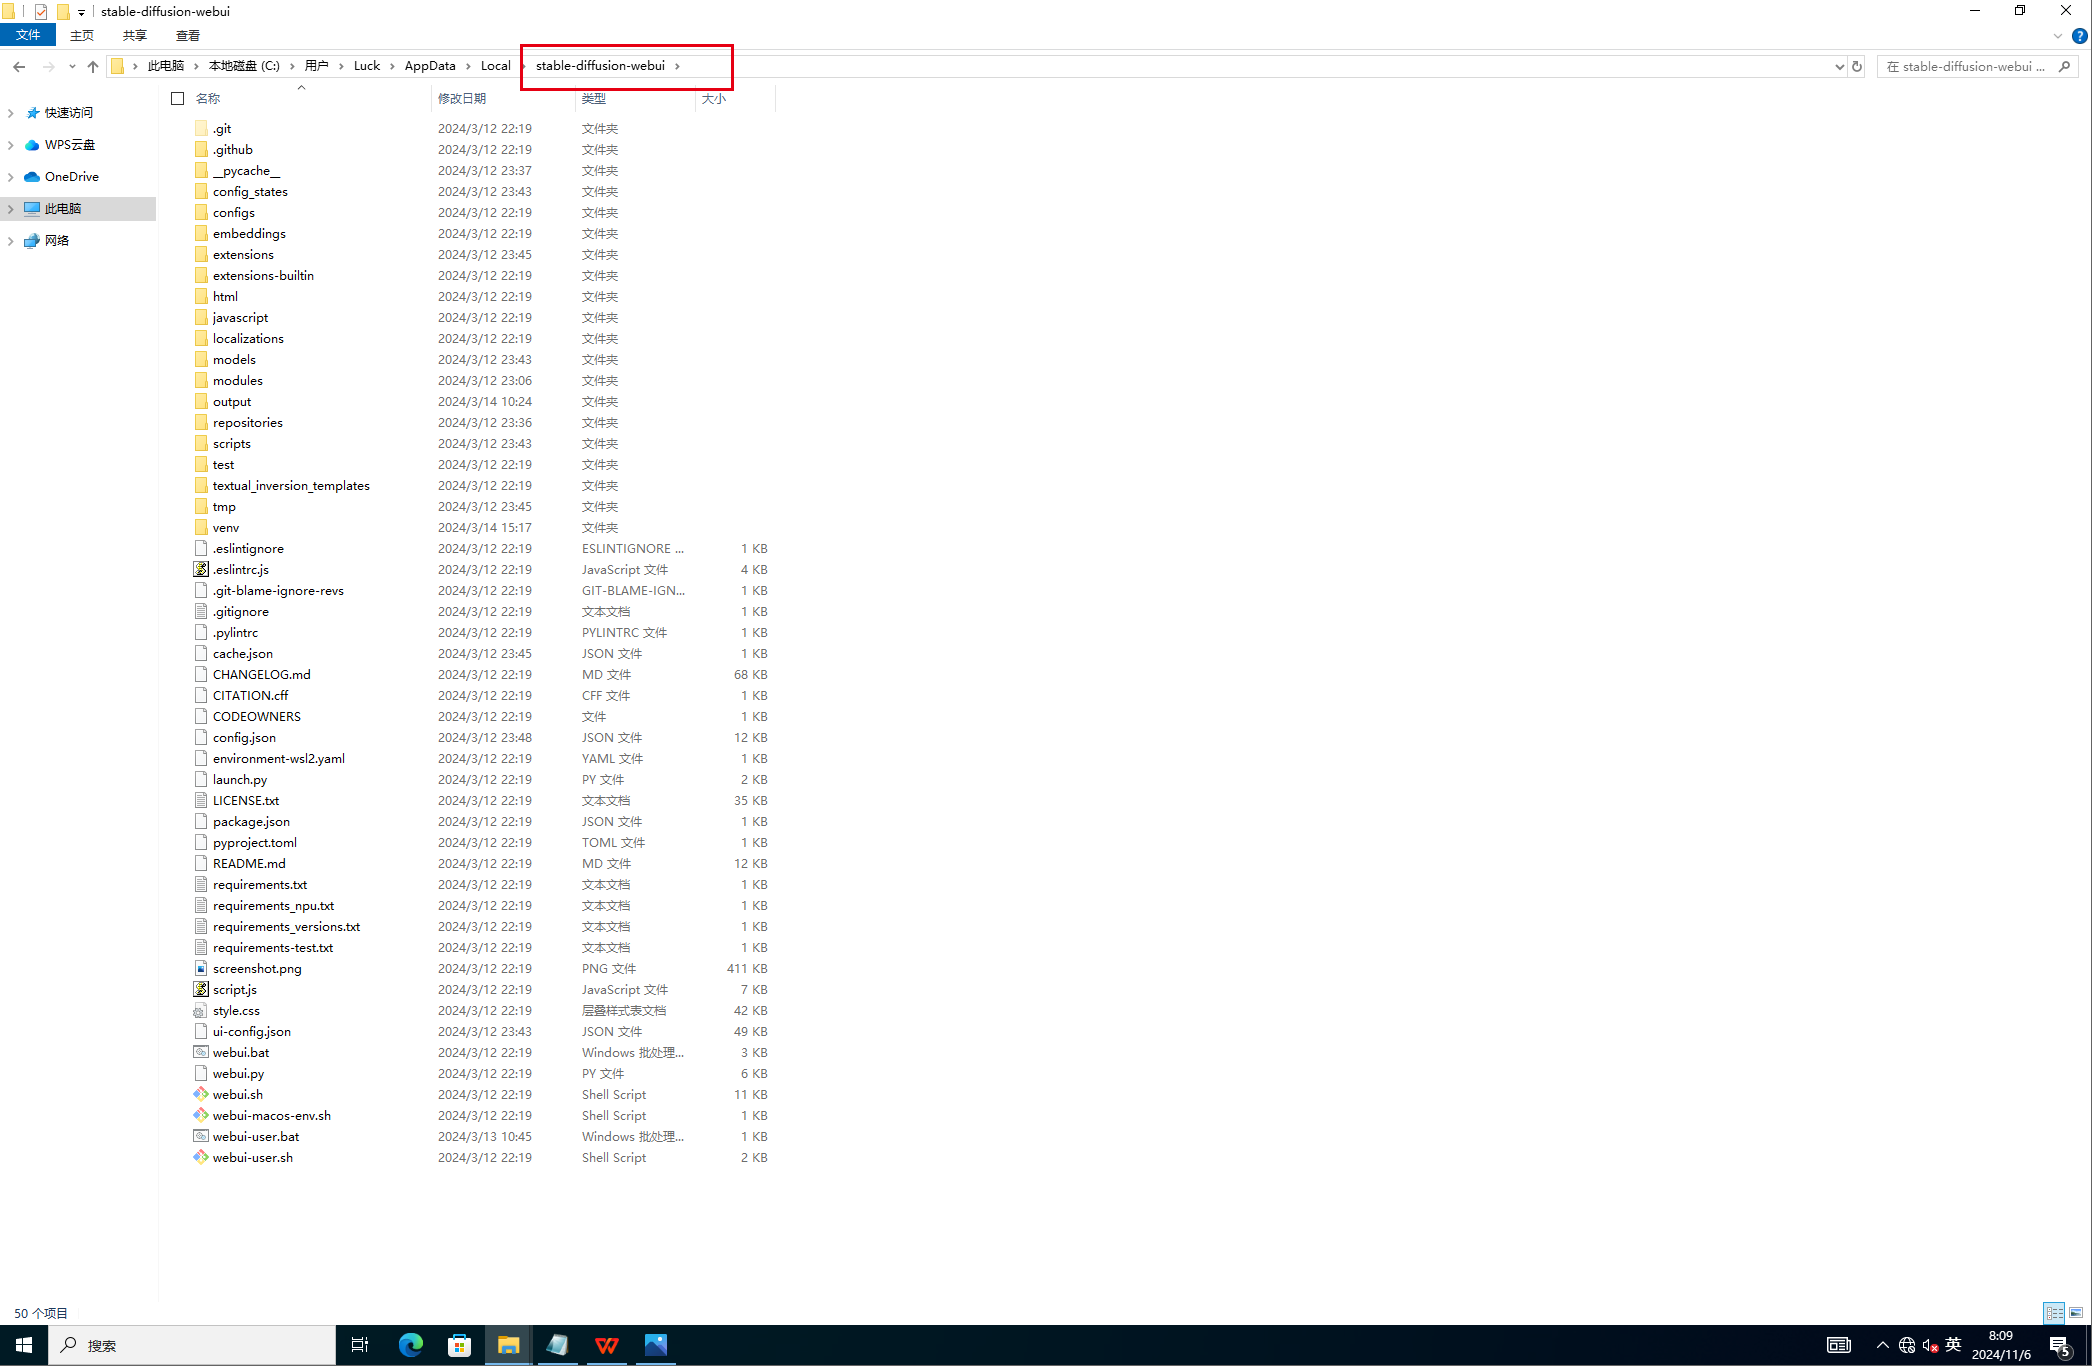
Task: Select launch.py file
Action: (240, 779)
